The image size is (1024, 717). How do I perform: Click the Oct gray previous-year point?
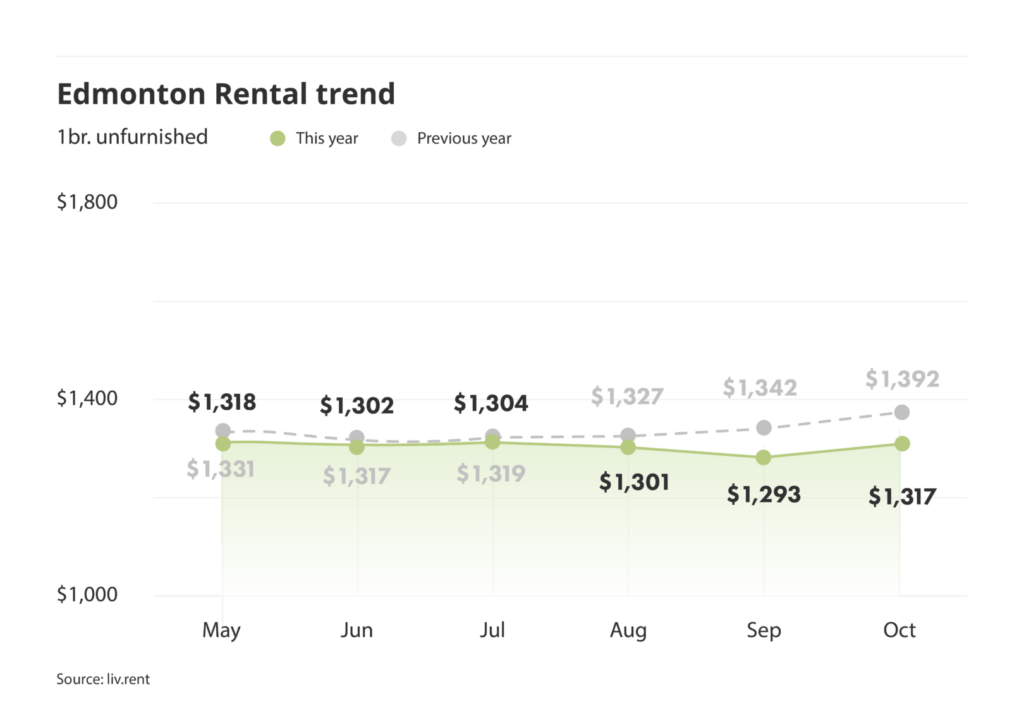(x=902, y=412)
